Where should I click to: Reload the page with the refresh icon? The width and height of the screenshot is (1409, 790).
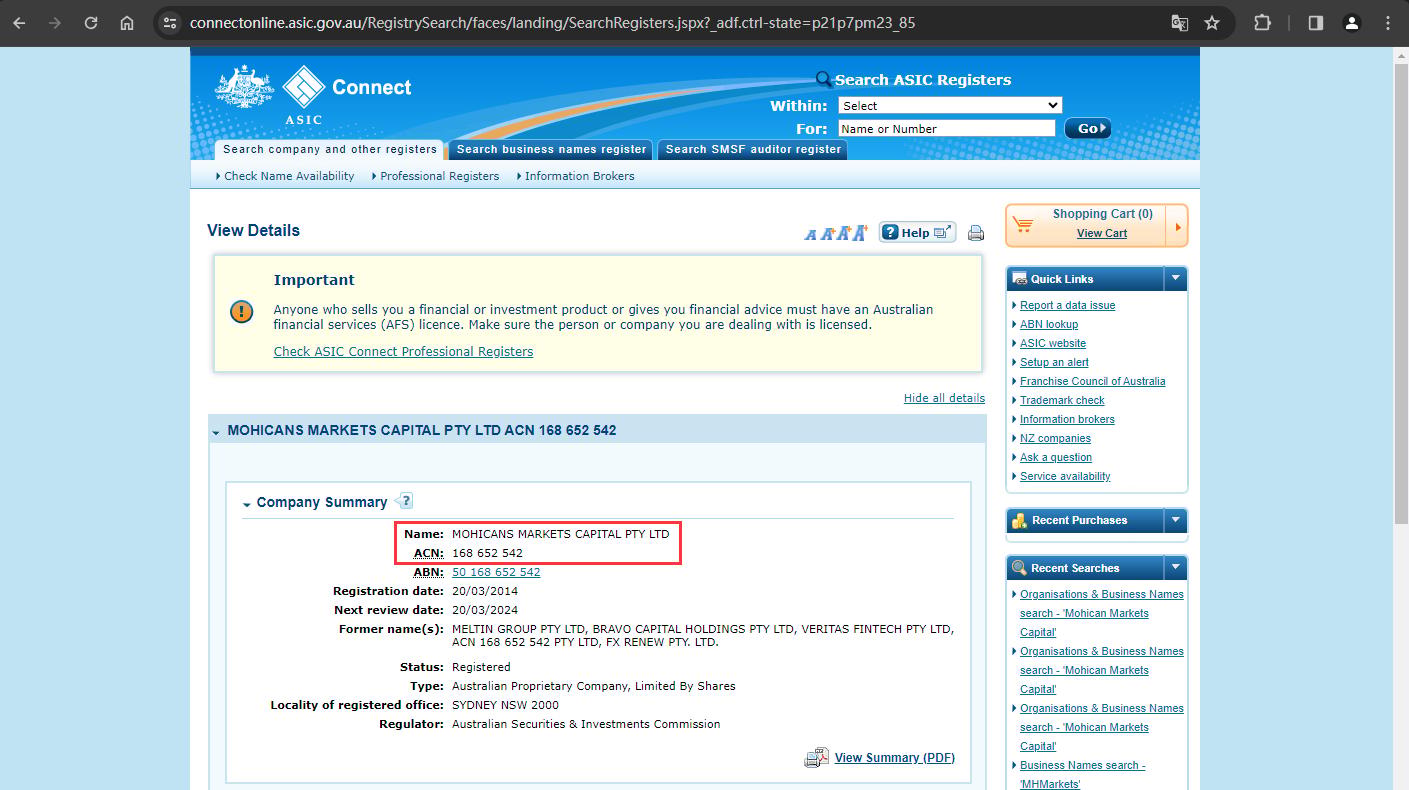(91, 23)
